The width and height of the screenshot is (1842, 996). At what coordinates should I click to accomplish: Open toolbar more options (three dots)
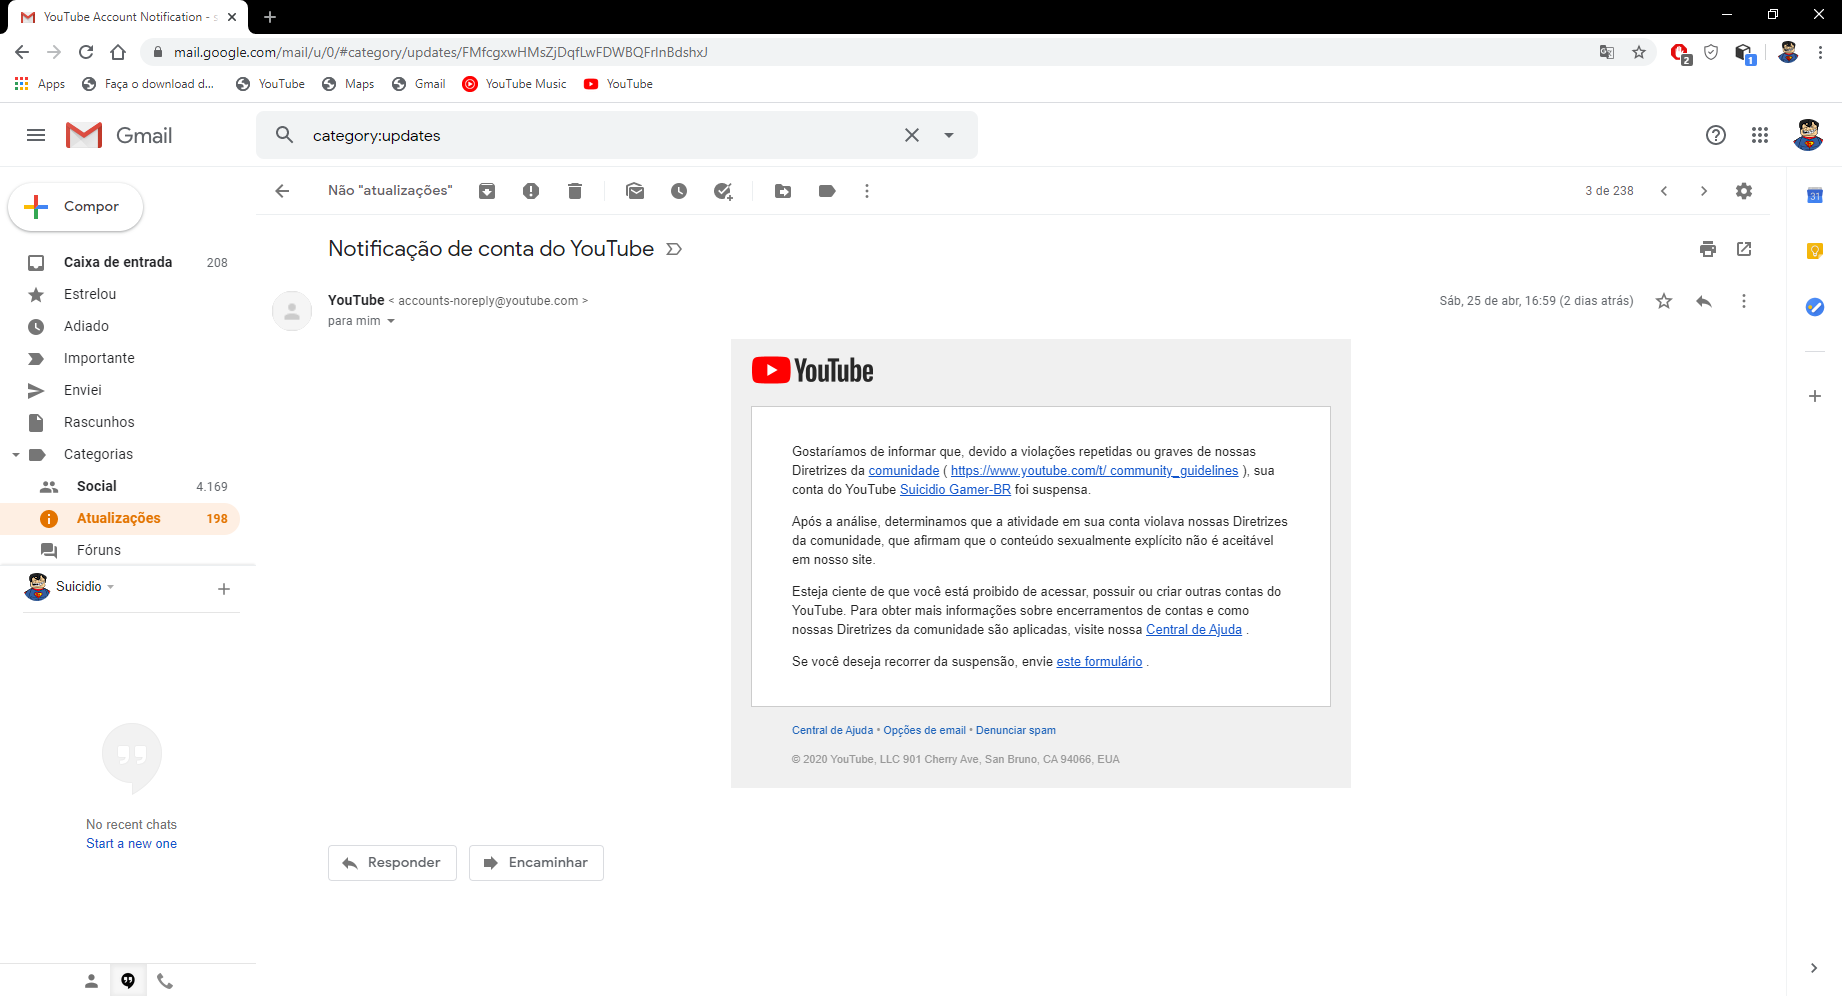(x=867, y=191)
